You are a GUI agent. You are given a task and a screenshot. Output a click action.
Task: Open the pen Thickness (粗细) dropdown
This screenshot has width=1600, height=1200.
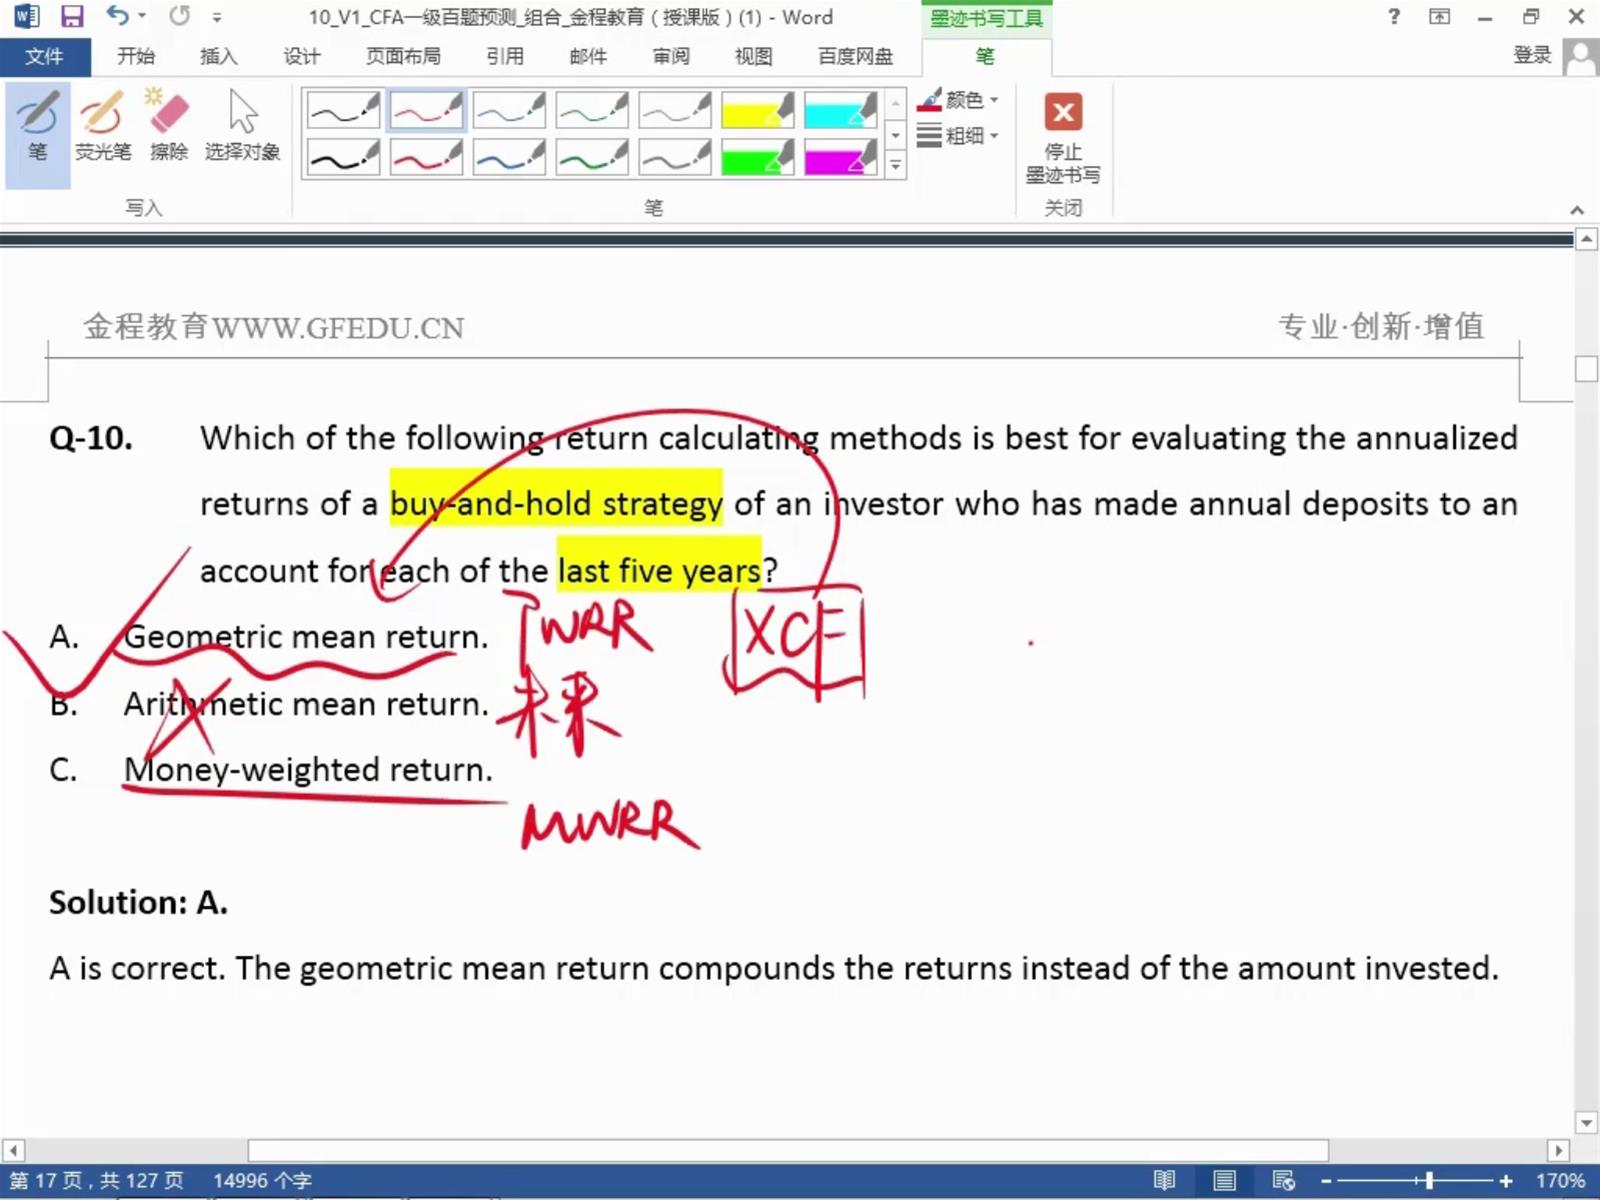[x=958, y=135]
